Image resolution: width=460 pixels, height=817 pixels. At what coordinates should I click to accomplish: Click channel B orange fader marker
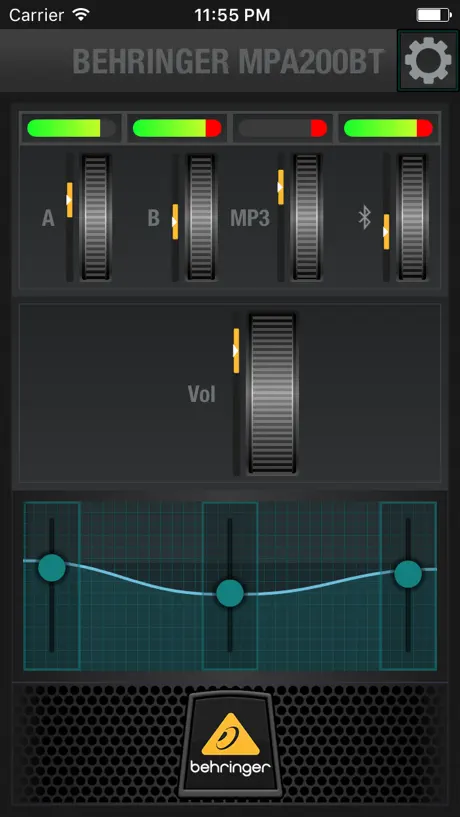click(175, 221)
